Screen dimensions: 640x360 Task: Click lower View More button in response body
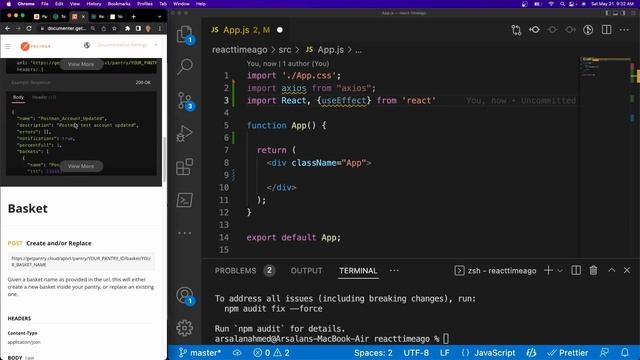81,166
